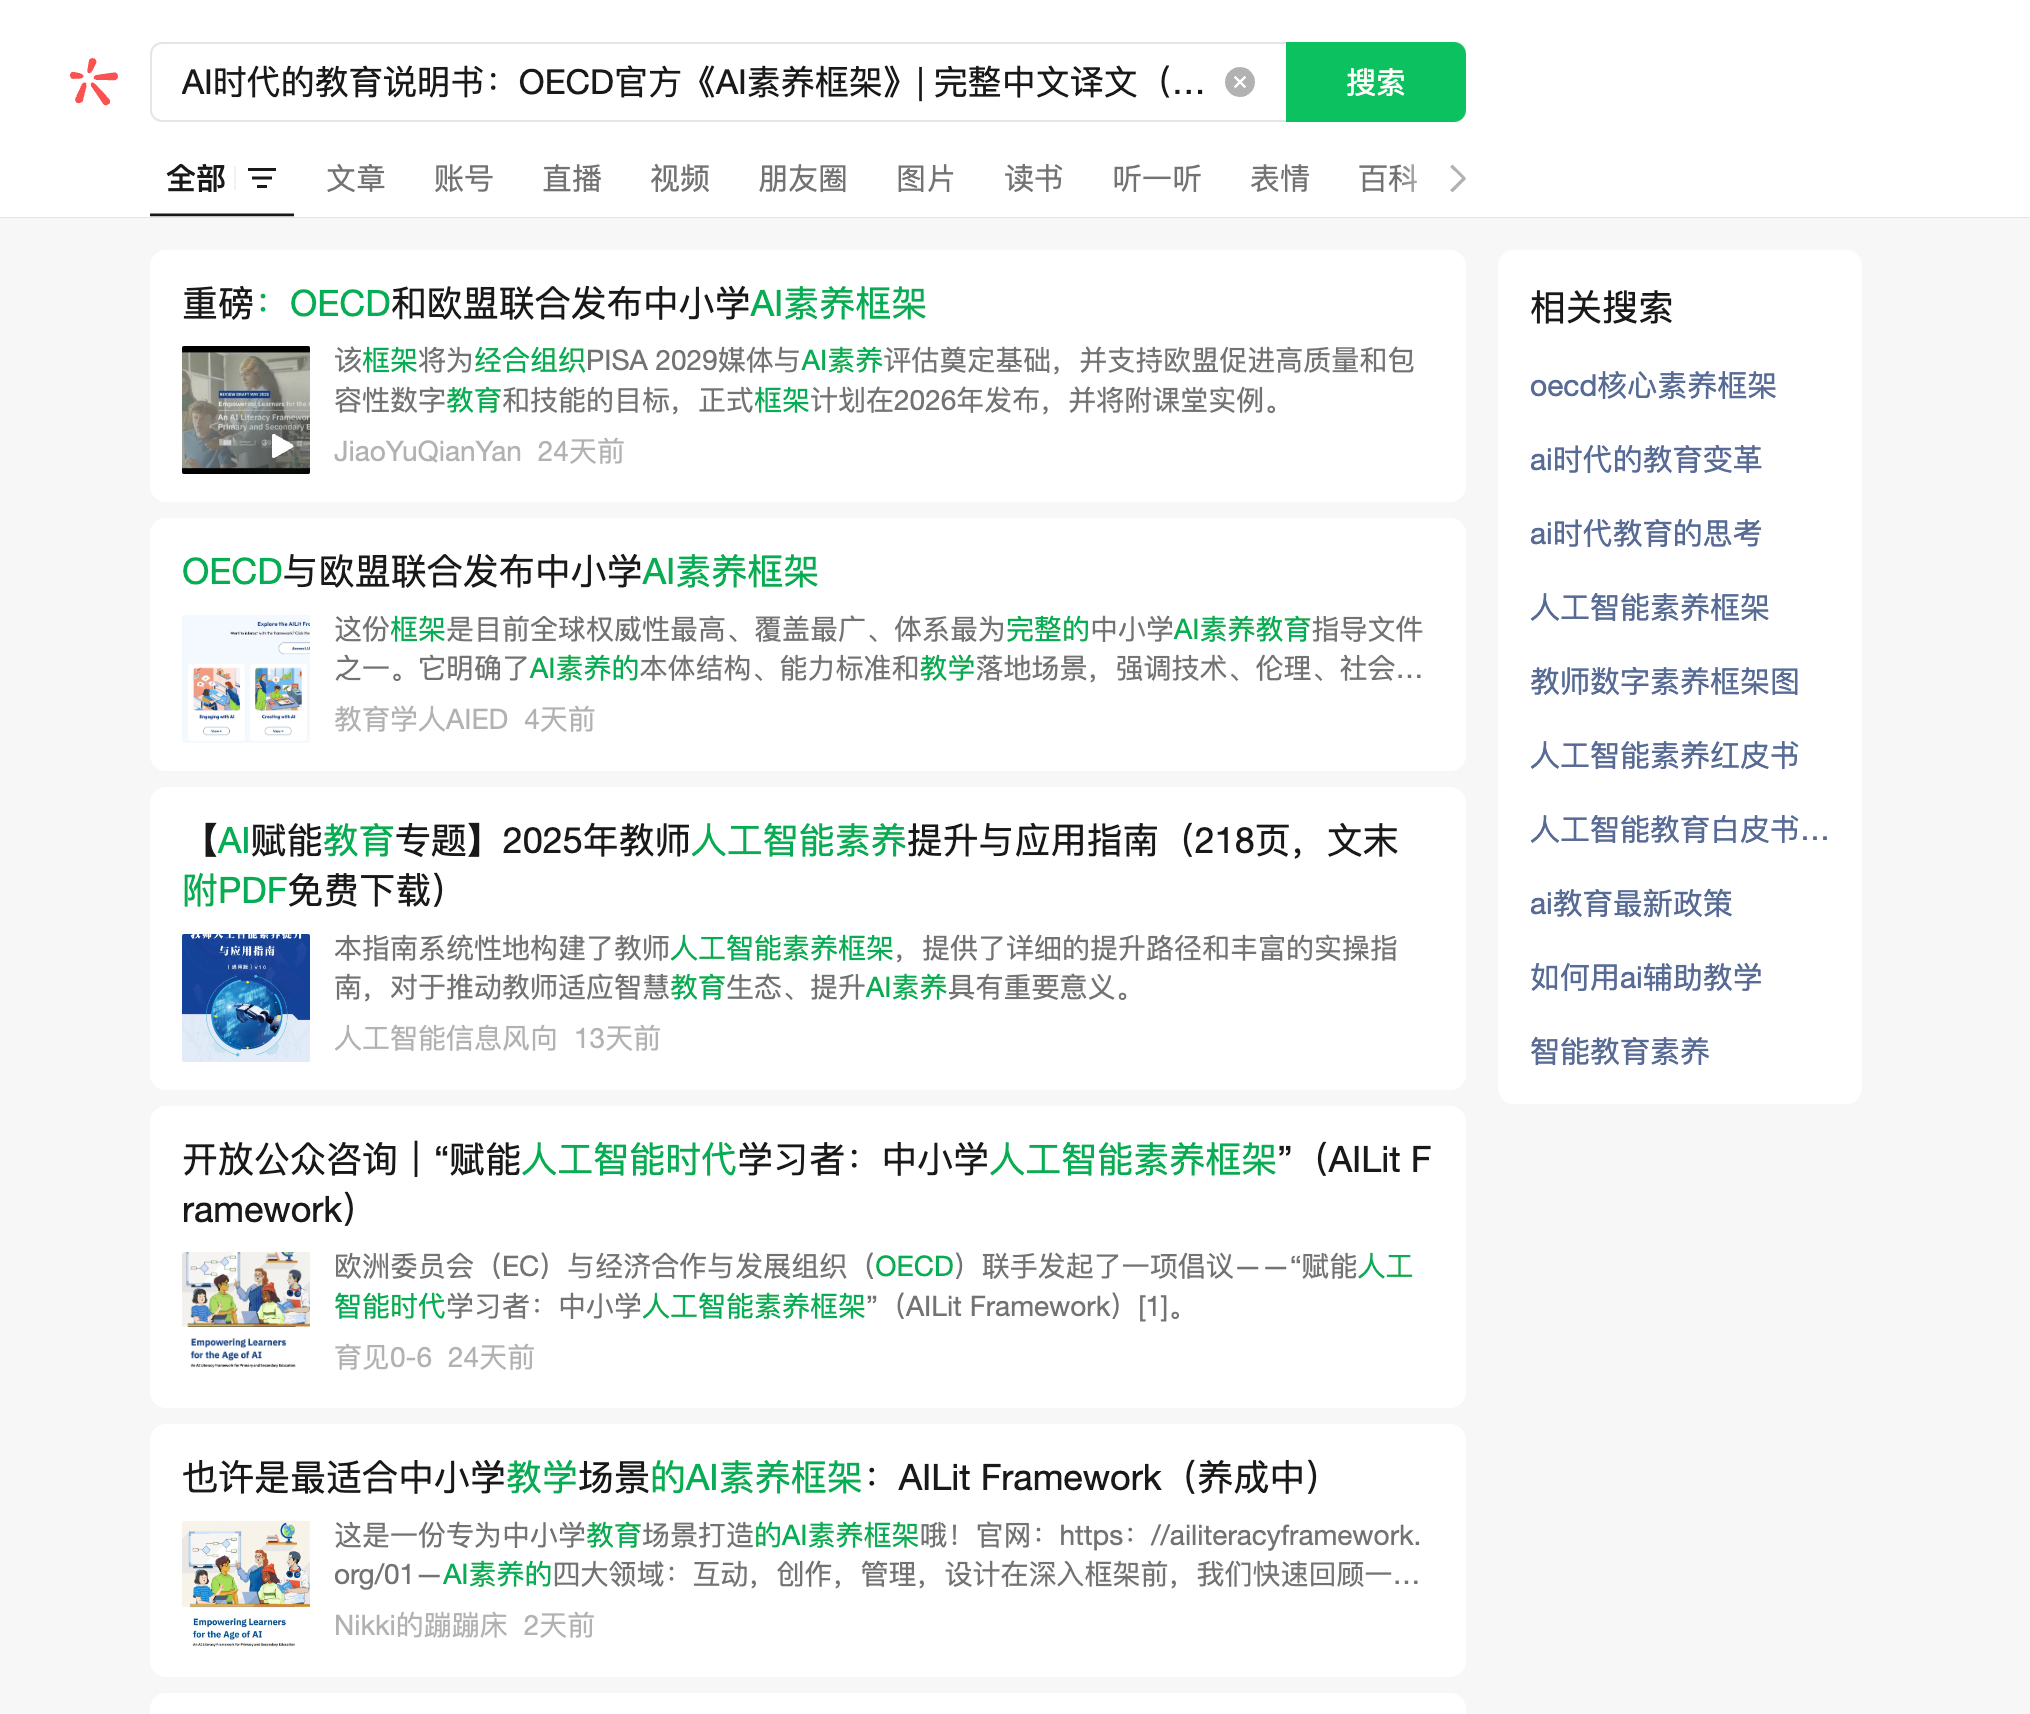Open 开放公众咨询 AILit Framework article title
Viewport: 2030px width, 1714px height.
tap(806, 1184)
